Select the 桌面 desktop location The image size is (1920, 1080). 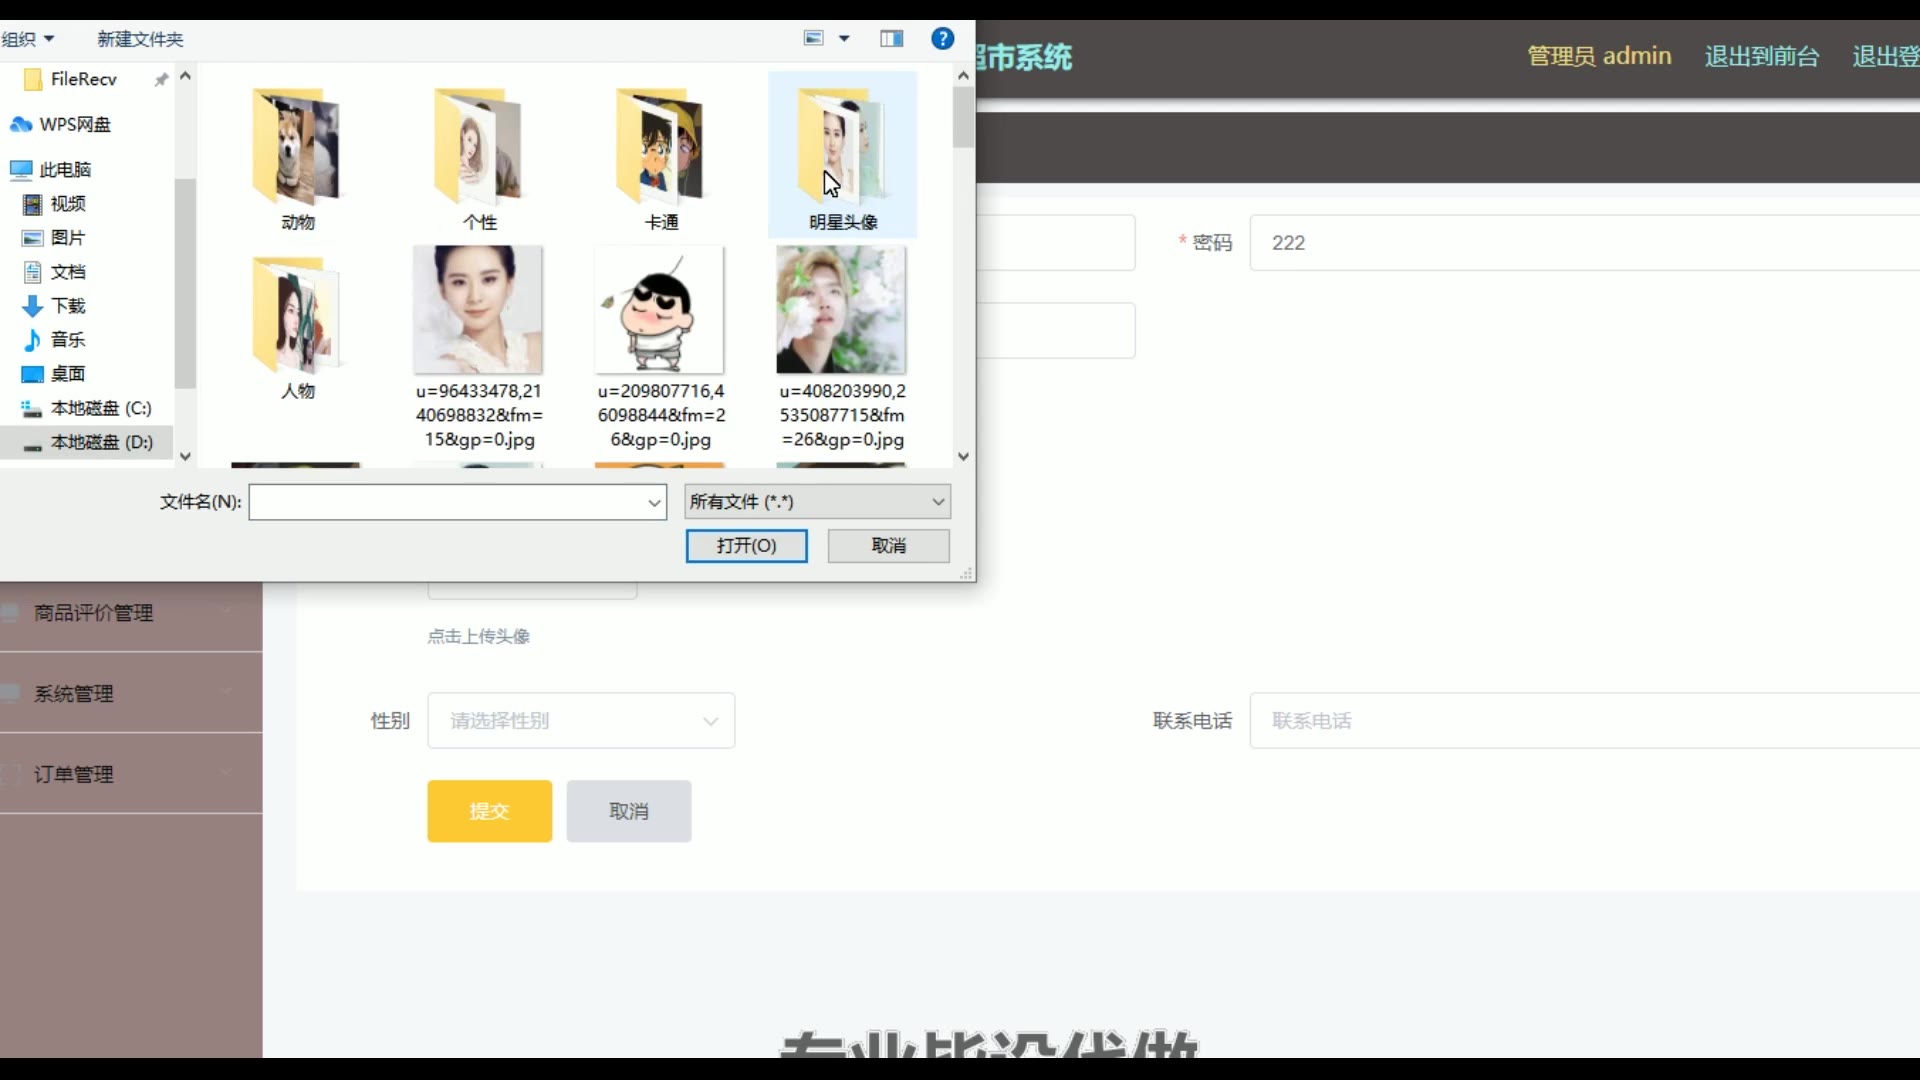(67, 374)
